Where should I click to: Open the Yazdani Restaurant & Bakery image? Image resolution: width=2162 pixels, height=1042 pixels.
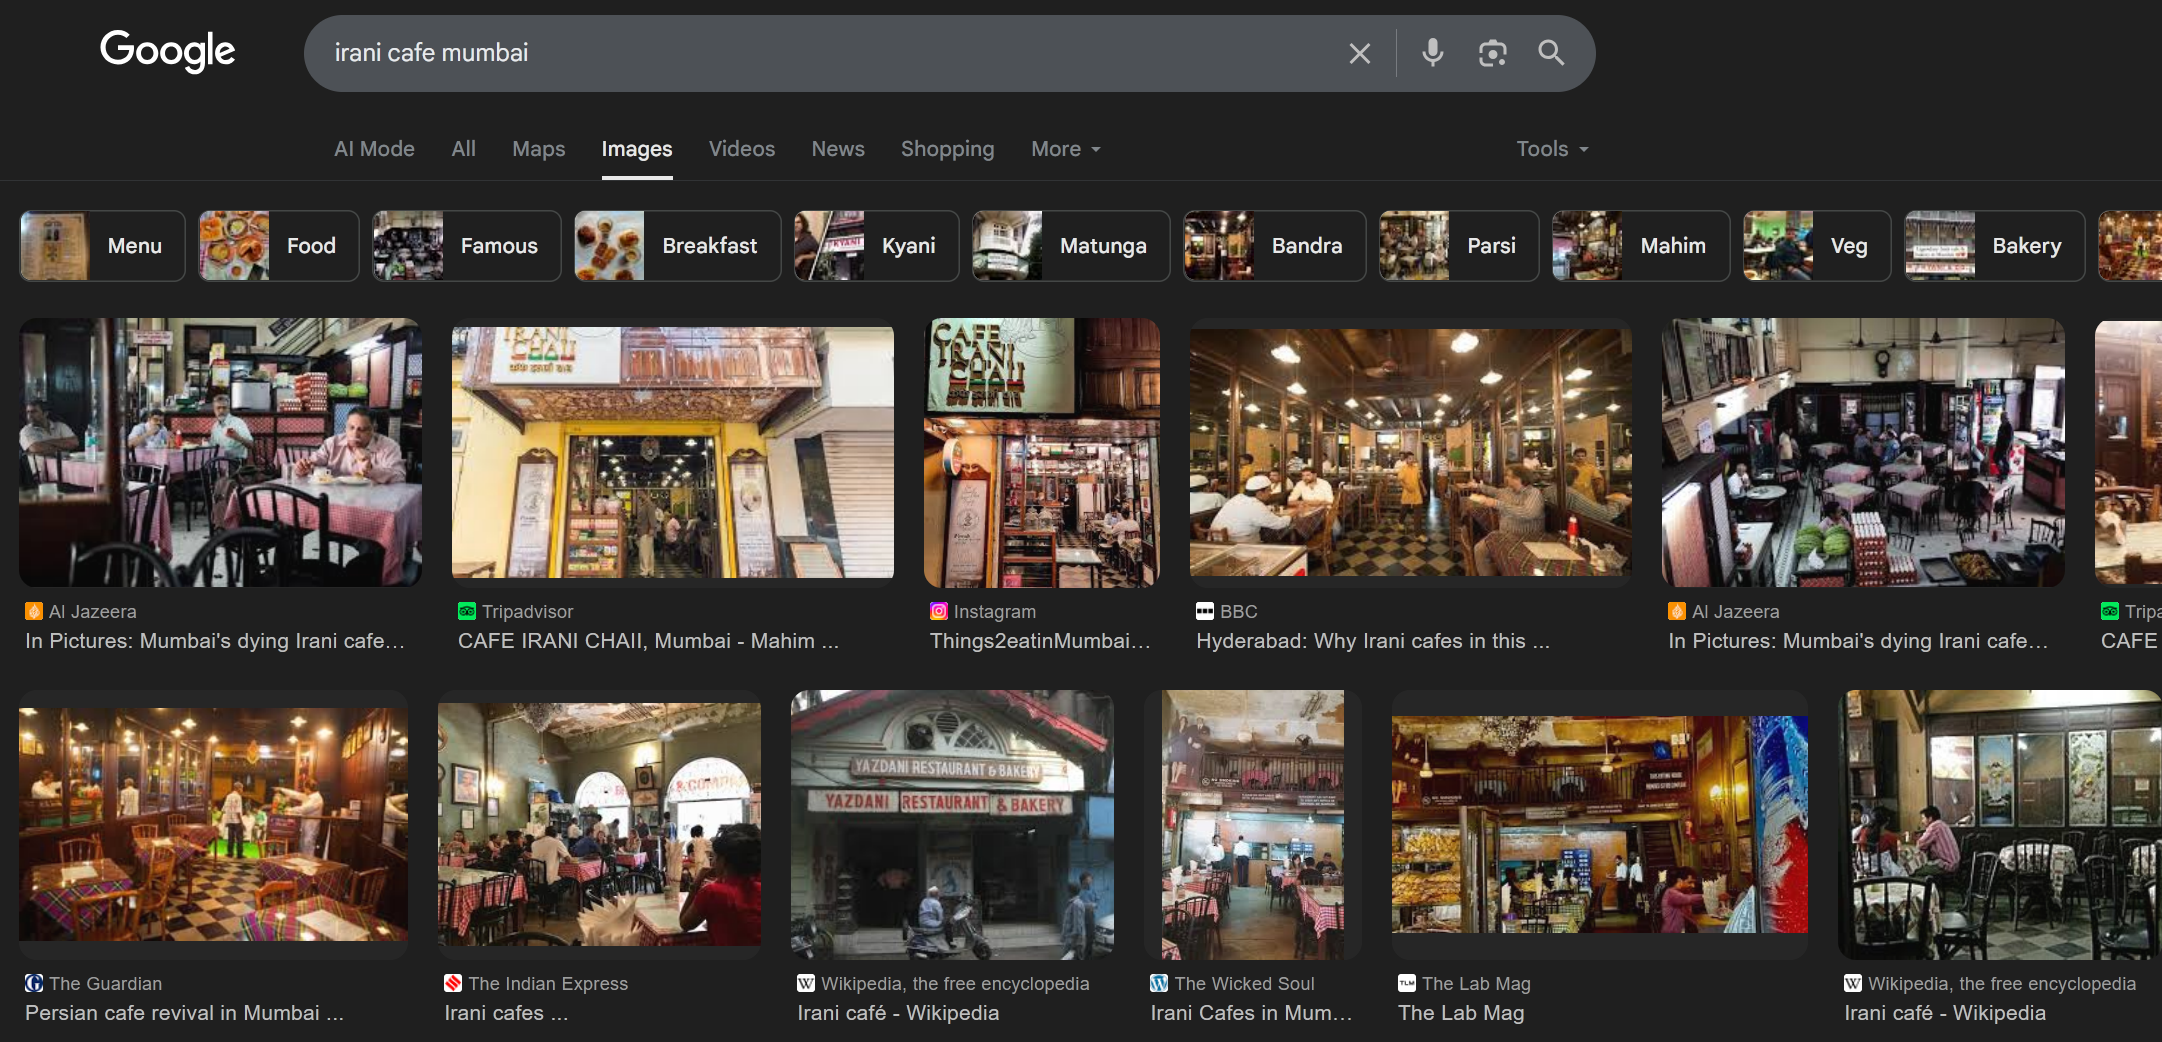pos(952,825)
